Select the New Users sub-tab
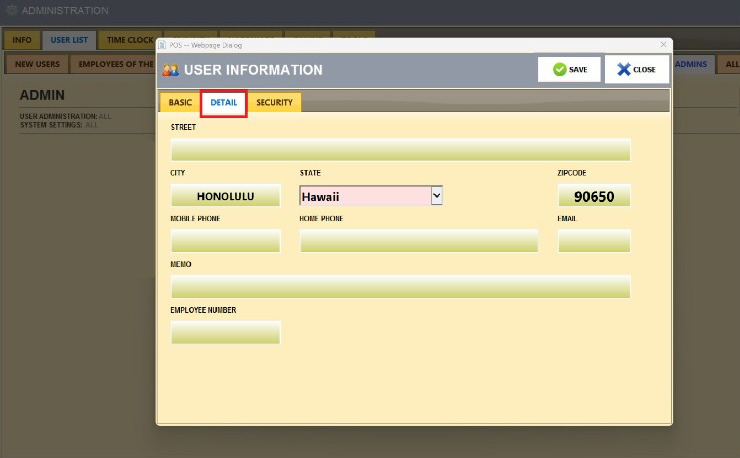This screenshot has width=740, height=458. 37,64
